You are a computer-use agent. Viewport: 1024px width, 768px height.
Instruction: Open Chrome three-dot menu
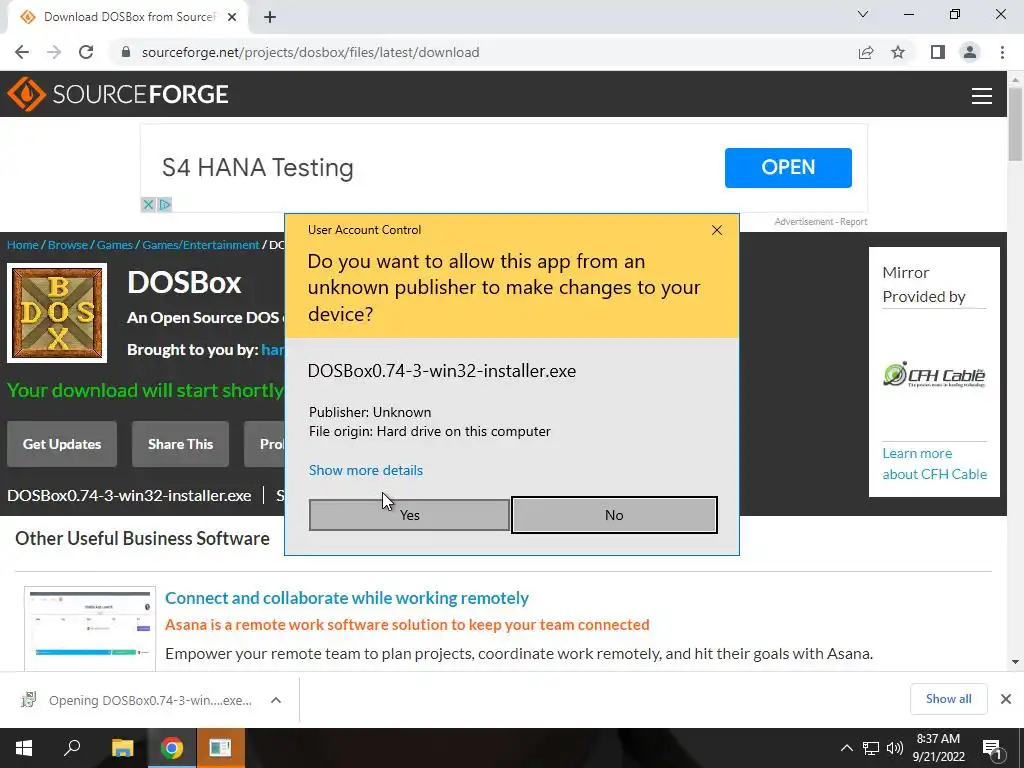click(1002, 52)
